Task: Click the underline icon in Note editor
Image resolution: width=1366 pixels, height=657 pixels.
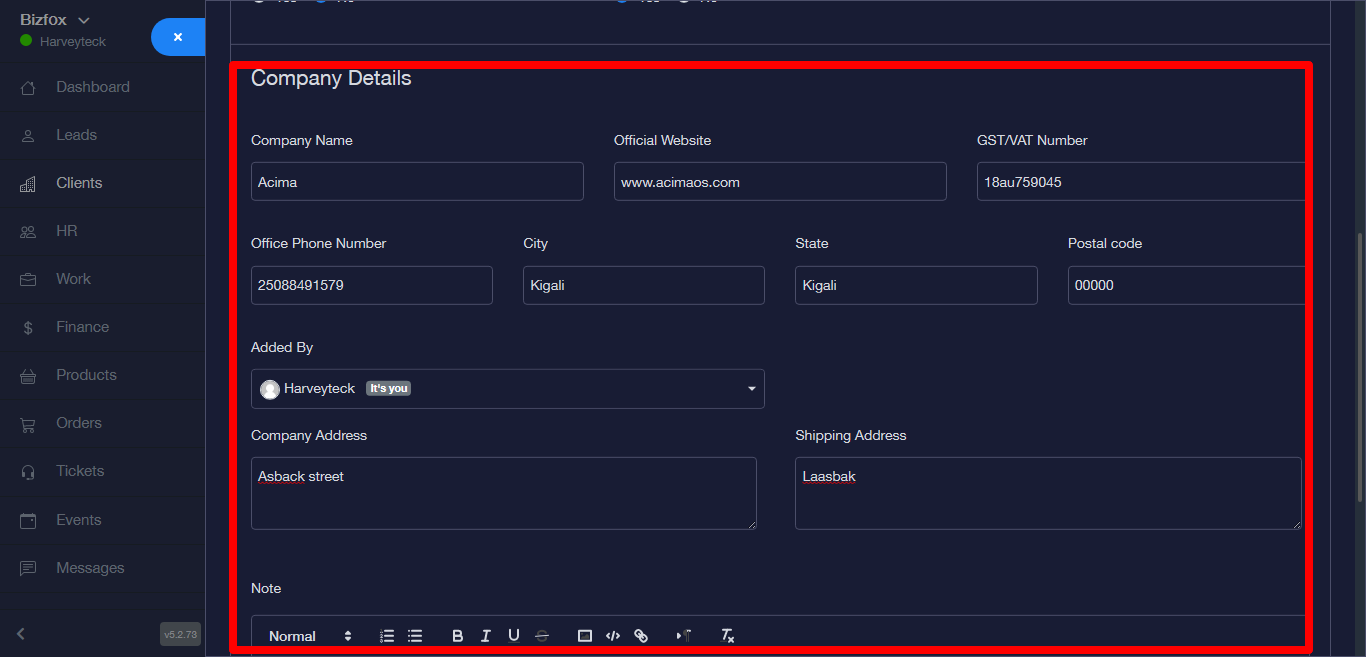Action: (514, 636)
